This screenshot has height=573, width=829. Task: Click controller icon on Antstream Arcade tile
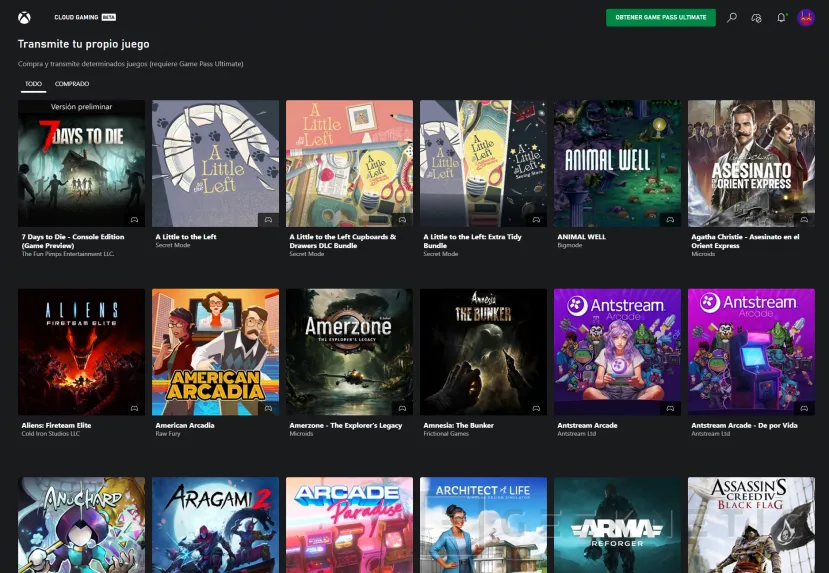pyautogui.click(x=670, y=408)
